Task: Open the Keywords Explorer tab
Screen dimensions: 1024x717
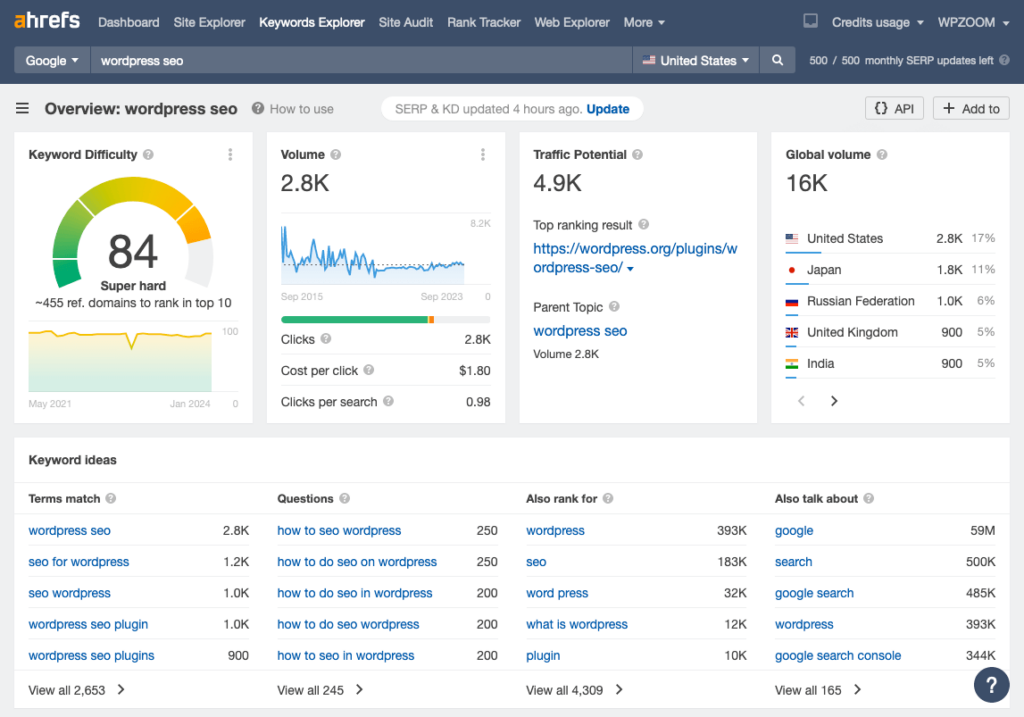Action: coord(312,22)
